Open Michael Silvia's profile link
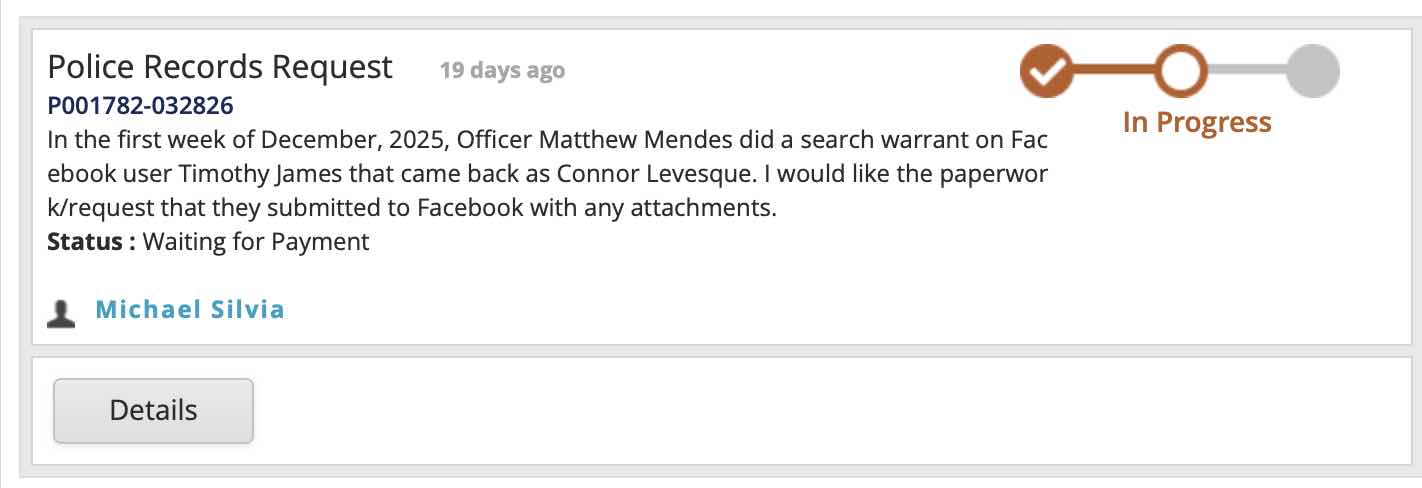This screenshot has width=1422, height=488. 190,310
